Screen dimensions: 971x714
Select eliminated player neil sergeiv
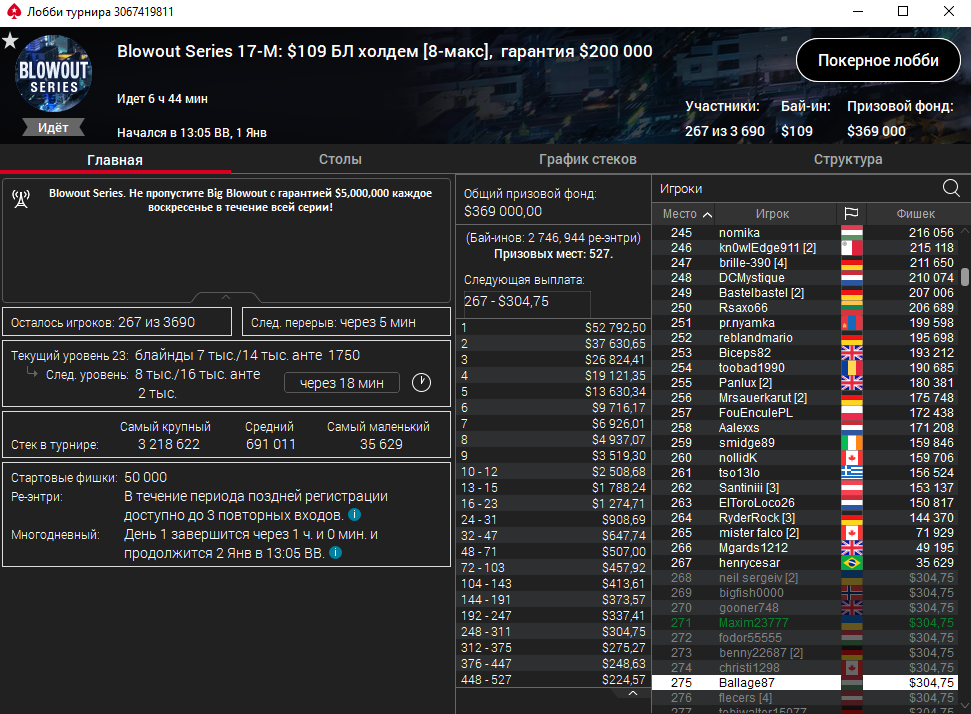click(805, 578)
